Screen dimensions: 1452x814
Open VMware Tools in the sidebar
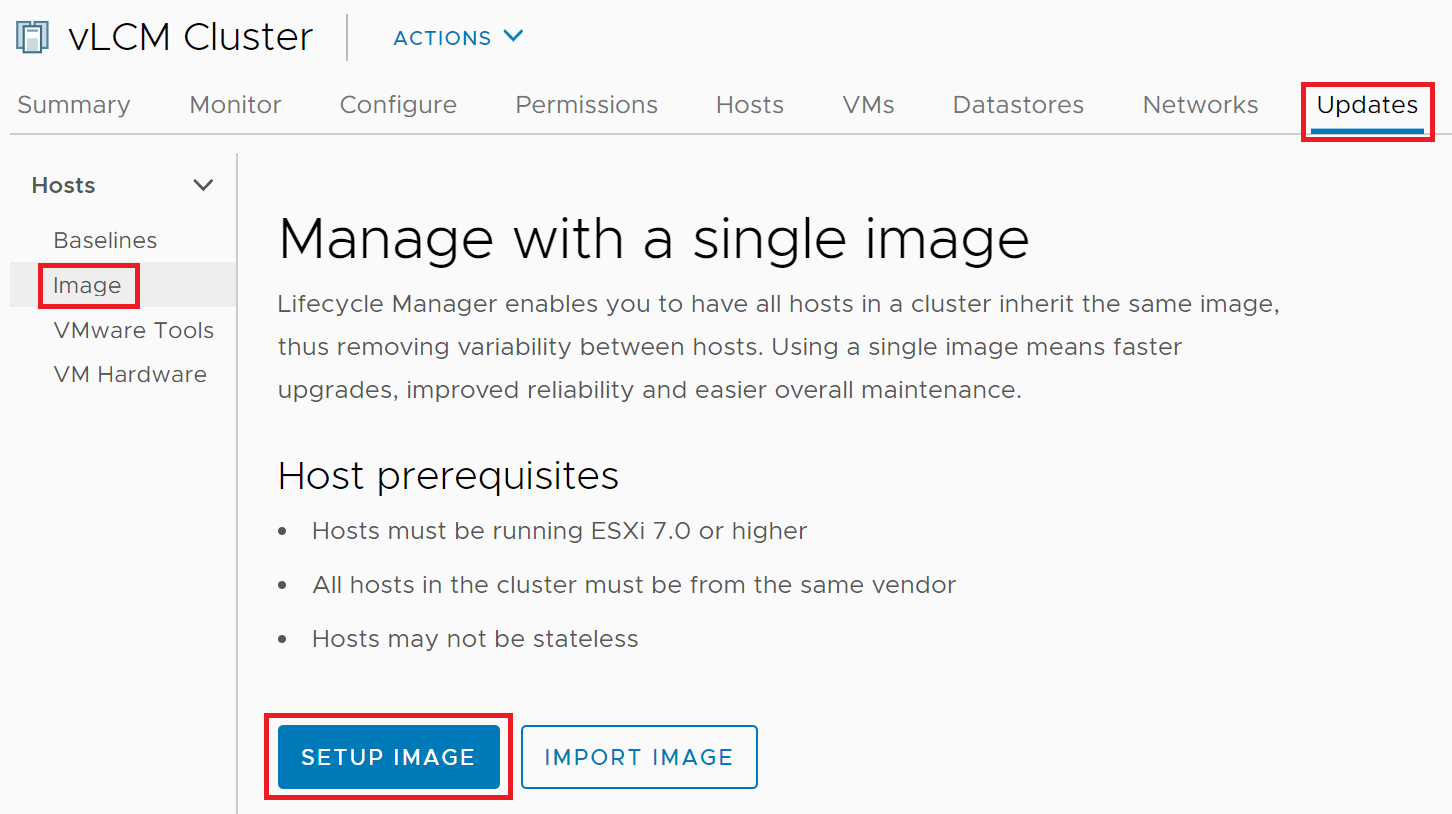133,330
